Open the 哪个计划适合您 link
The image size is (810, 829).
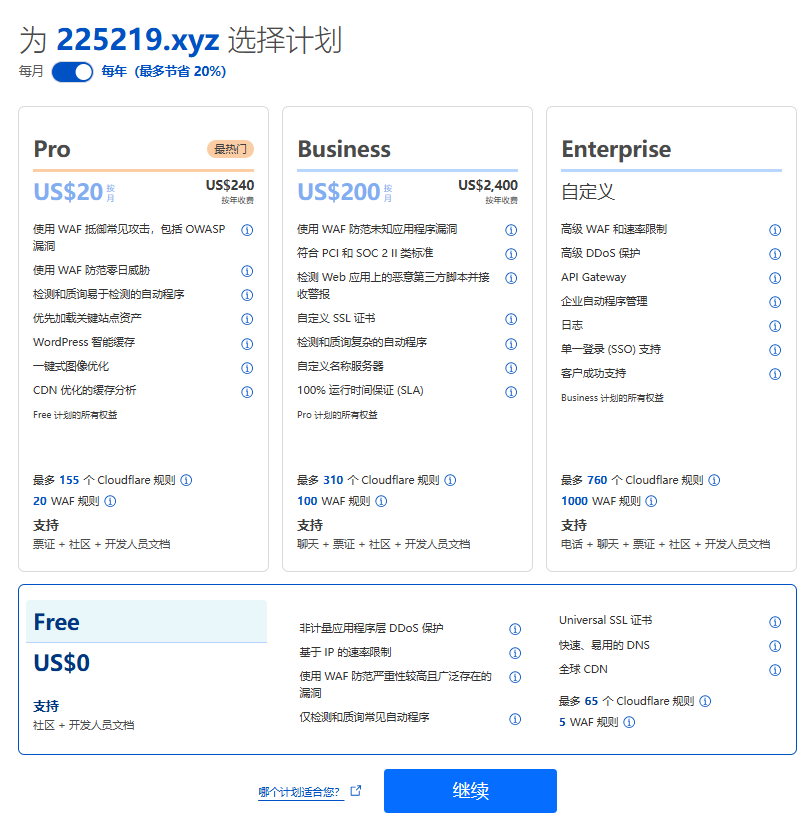300,792
